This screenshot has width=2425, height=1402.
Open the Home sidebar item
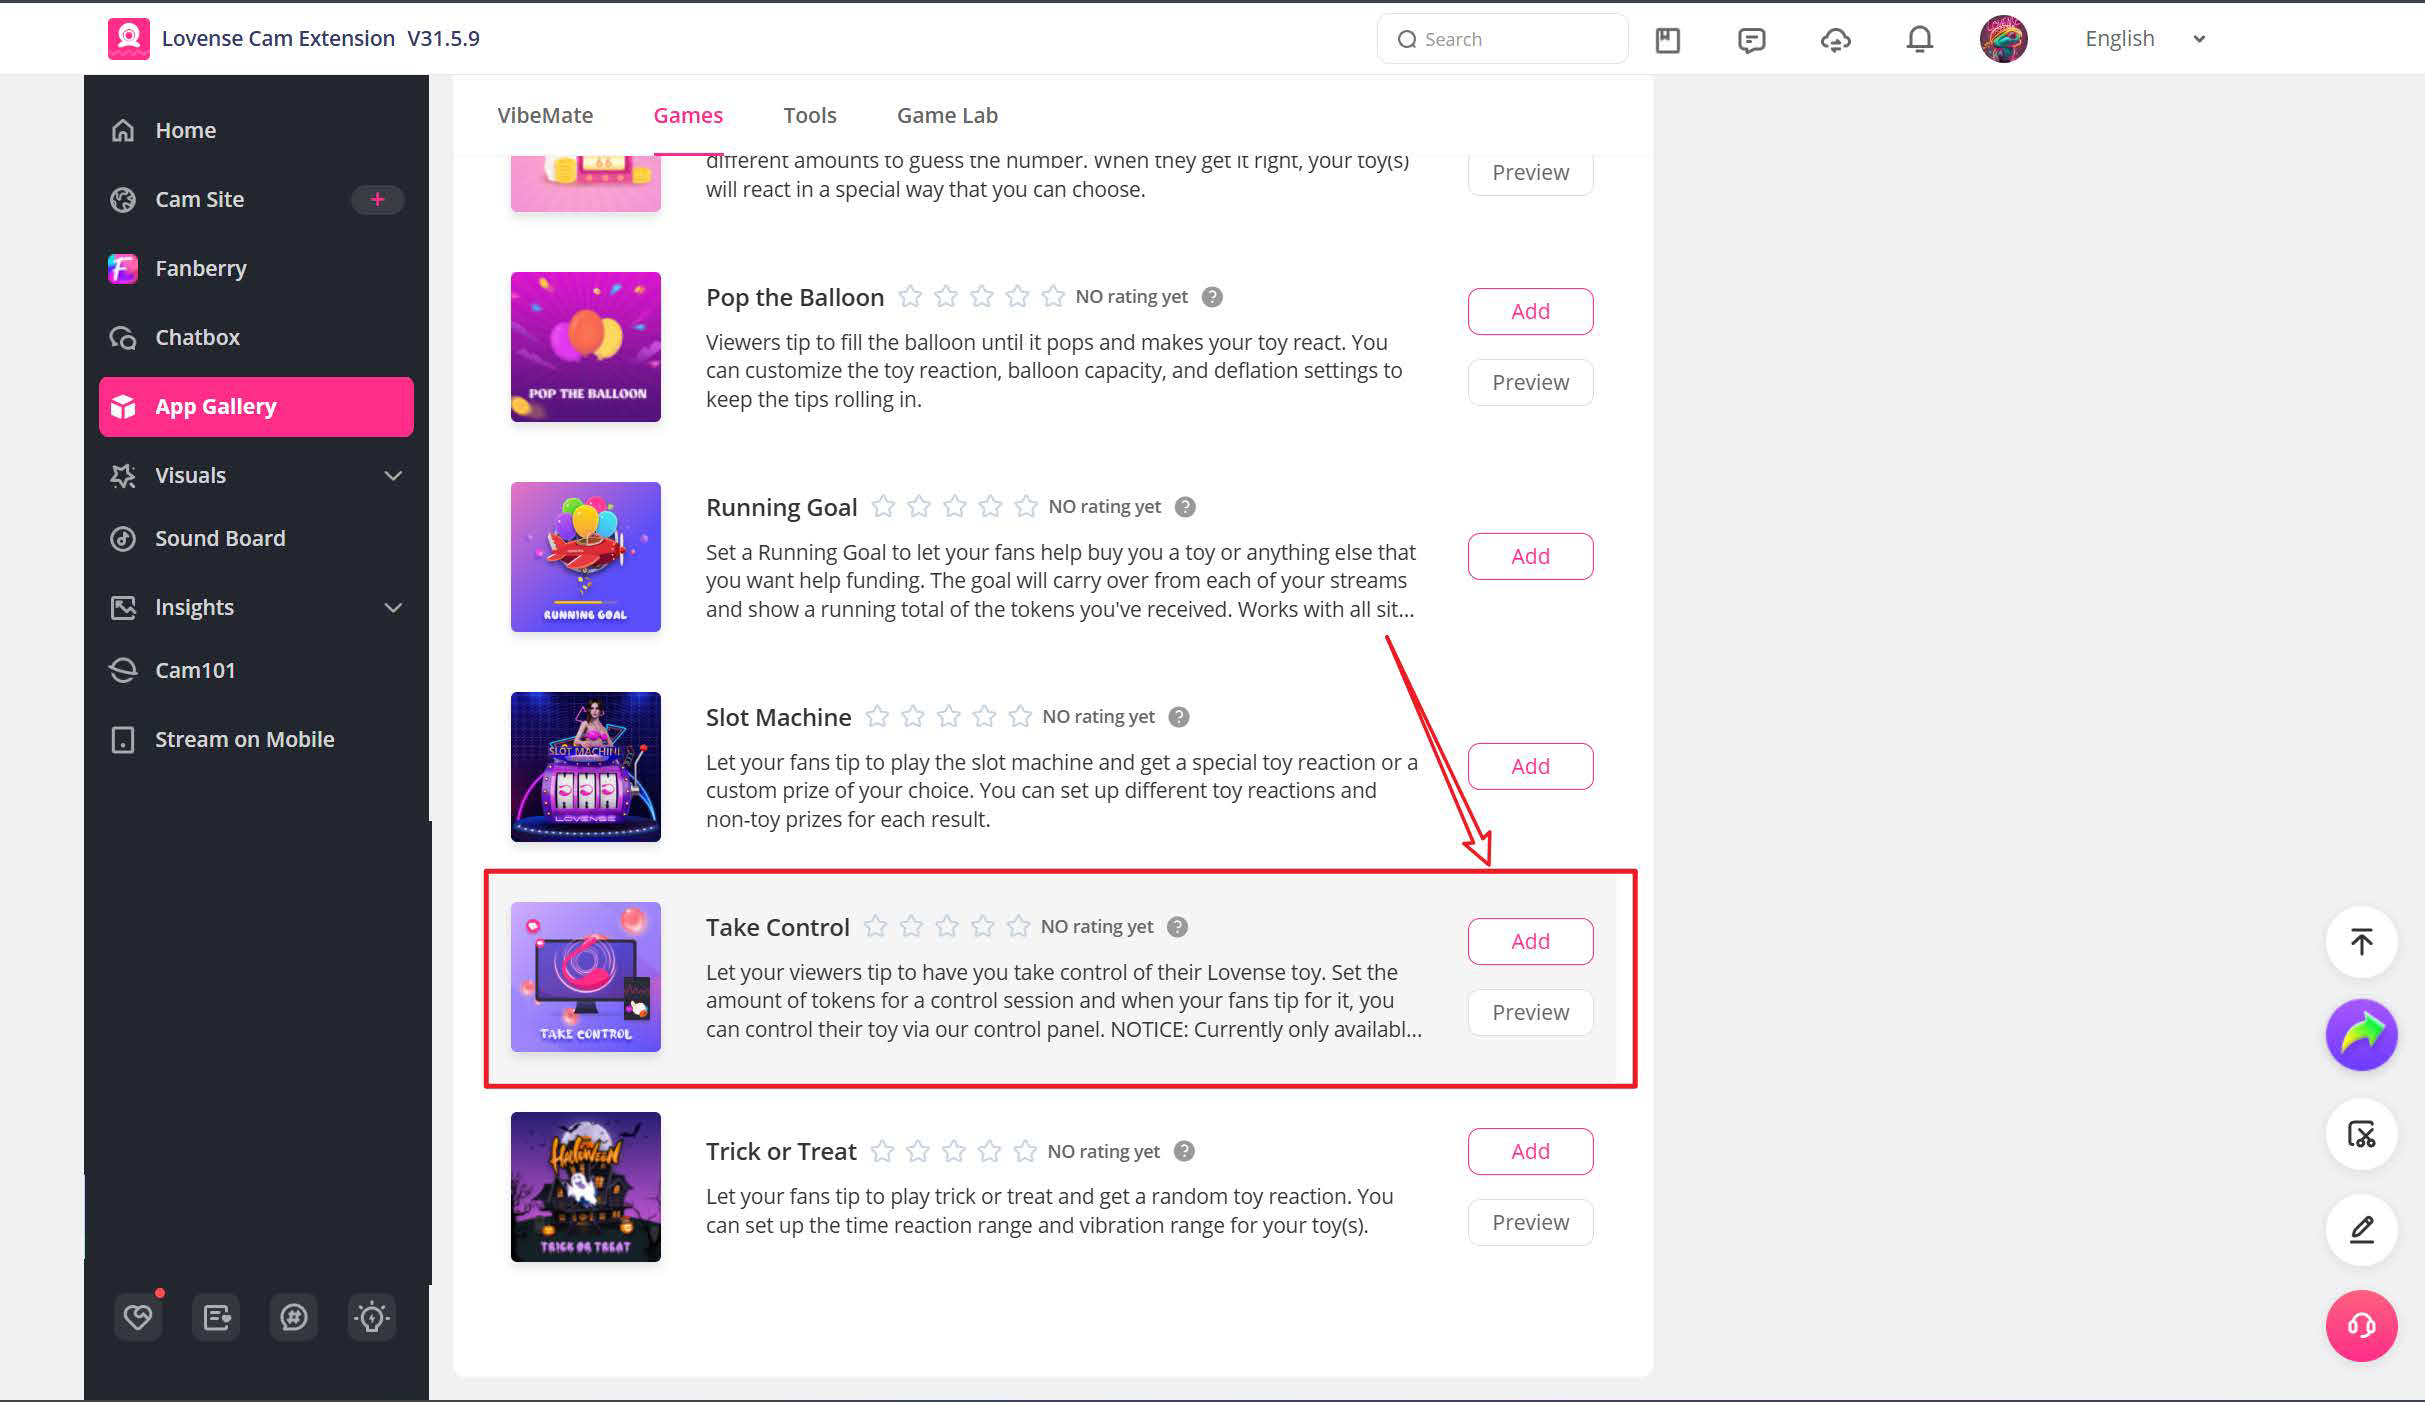(256, 130)
